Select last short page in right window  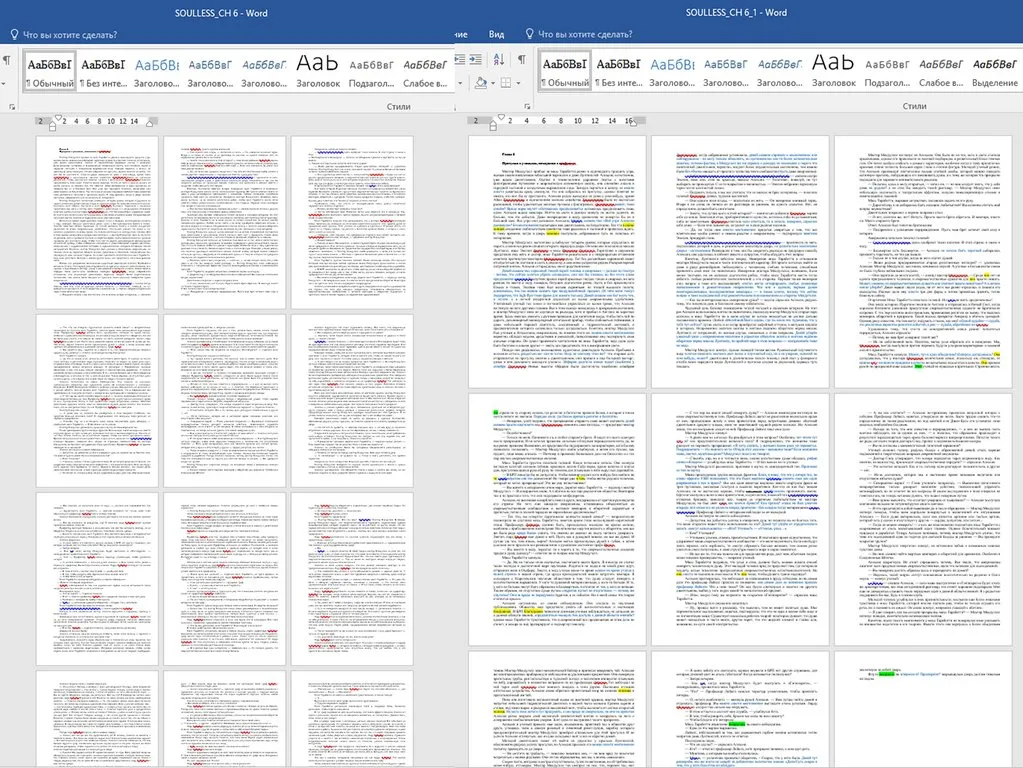[x=923, y=709]
